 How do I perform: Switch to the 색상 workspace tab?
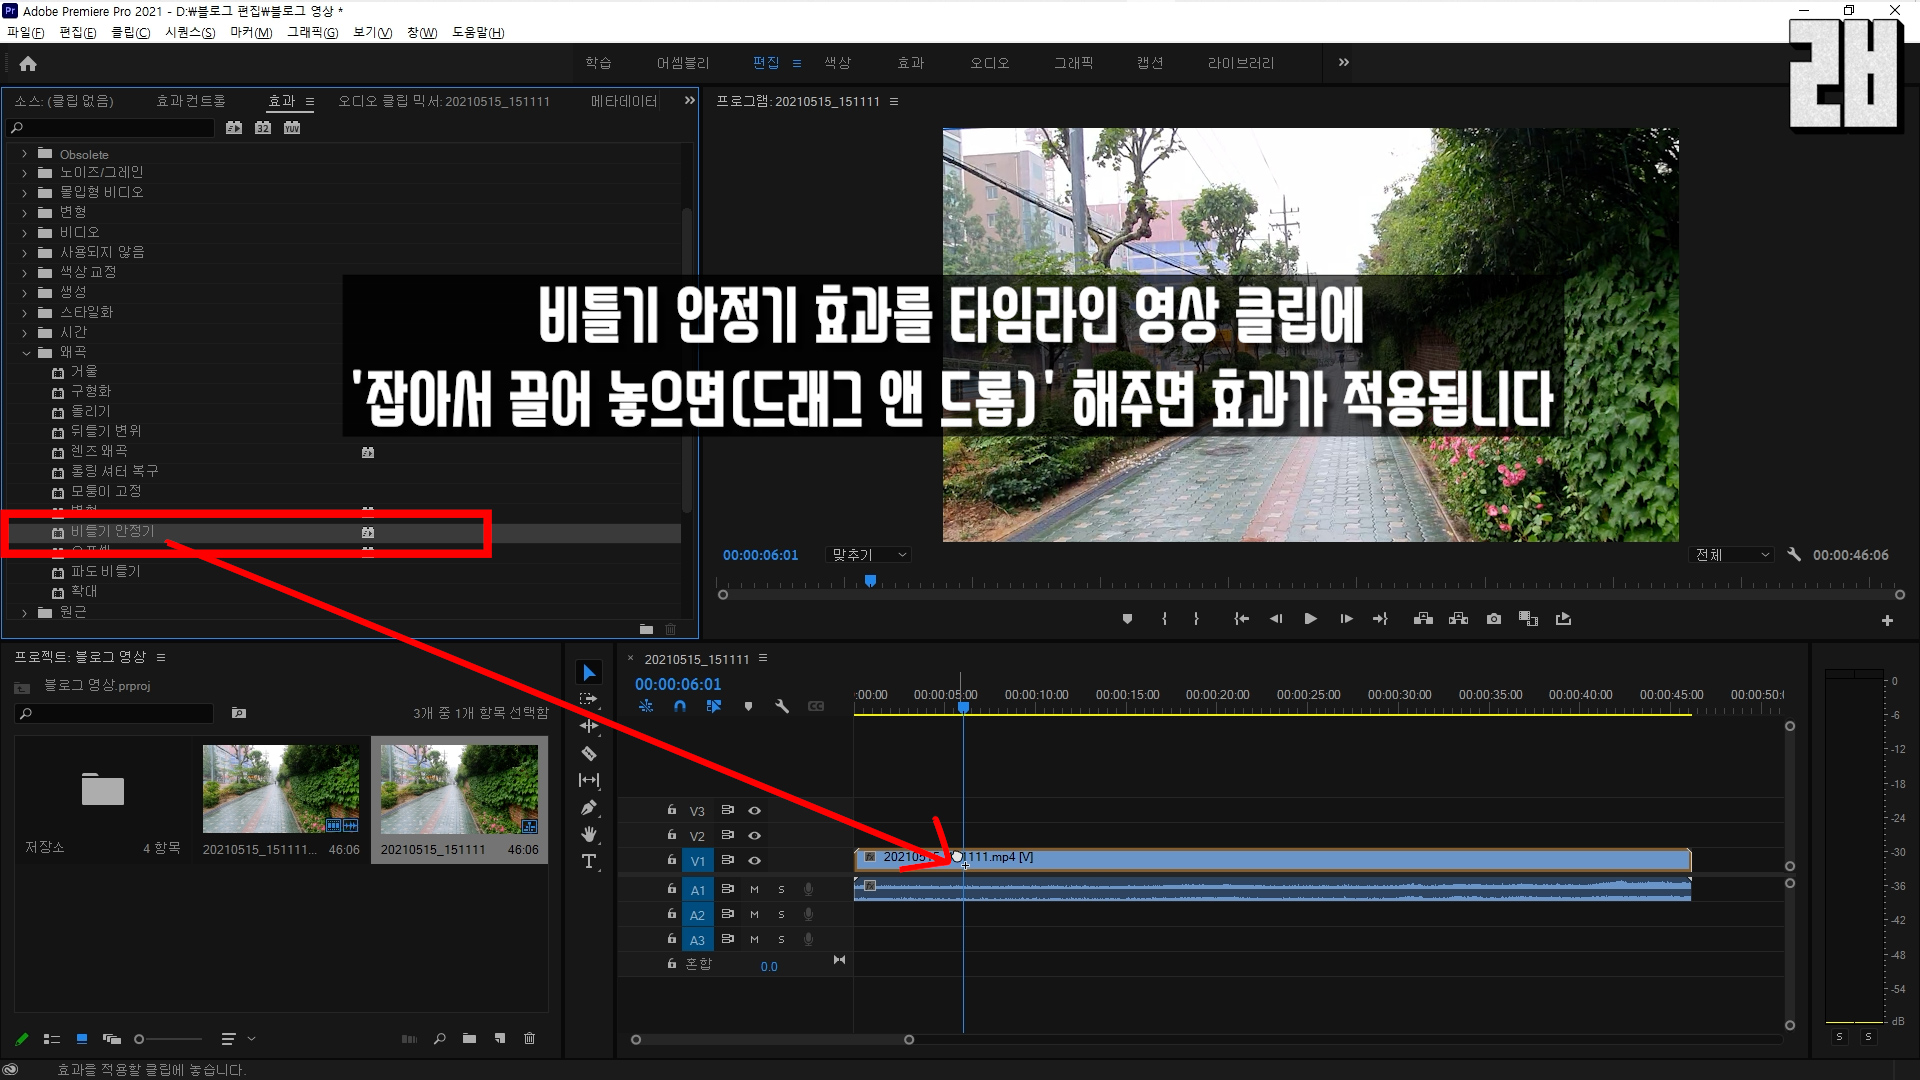837,63
